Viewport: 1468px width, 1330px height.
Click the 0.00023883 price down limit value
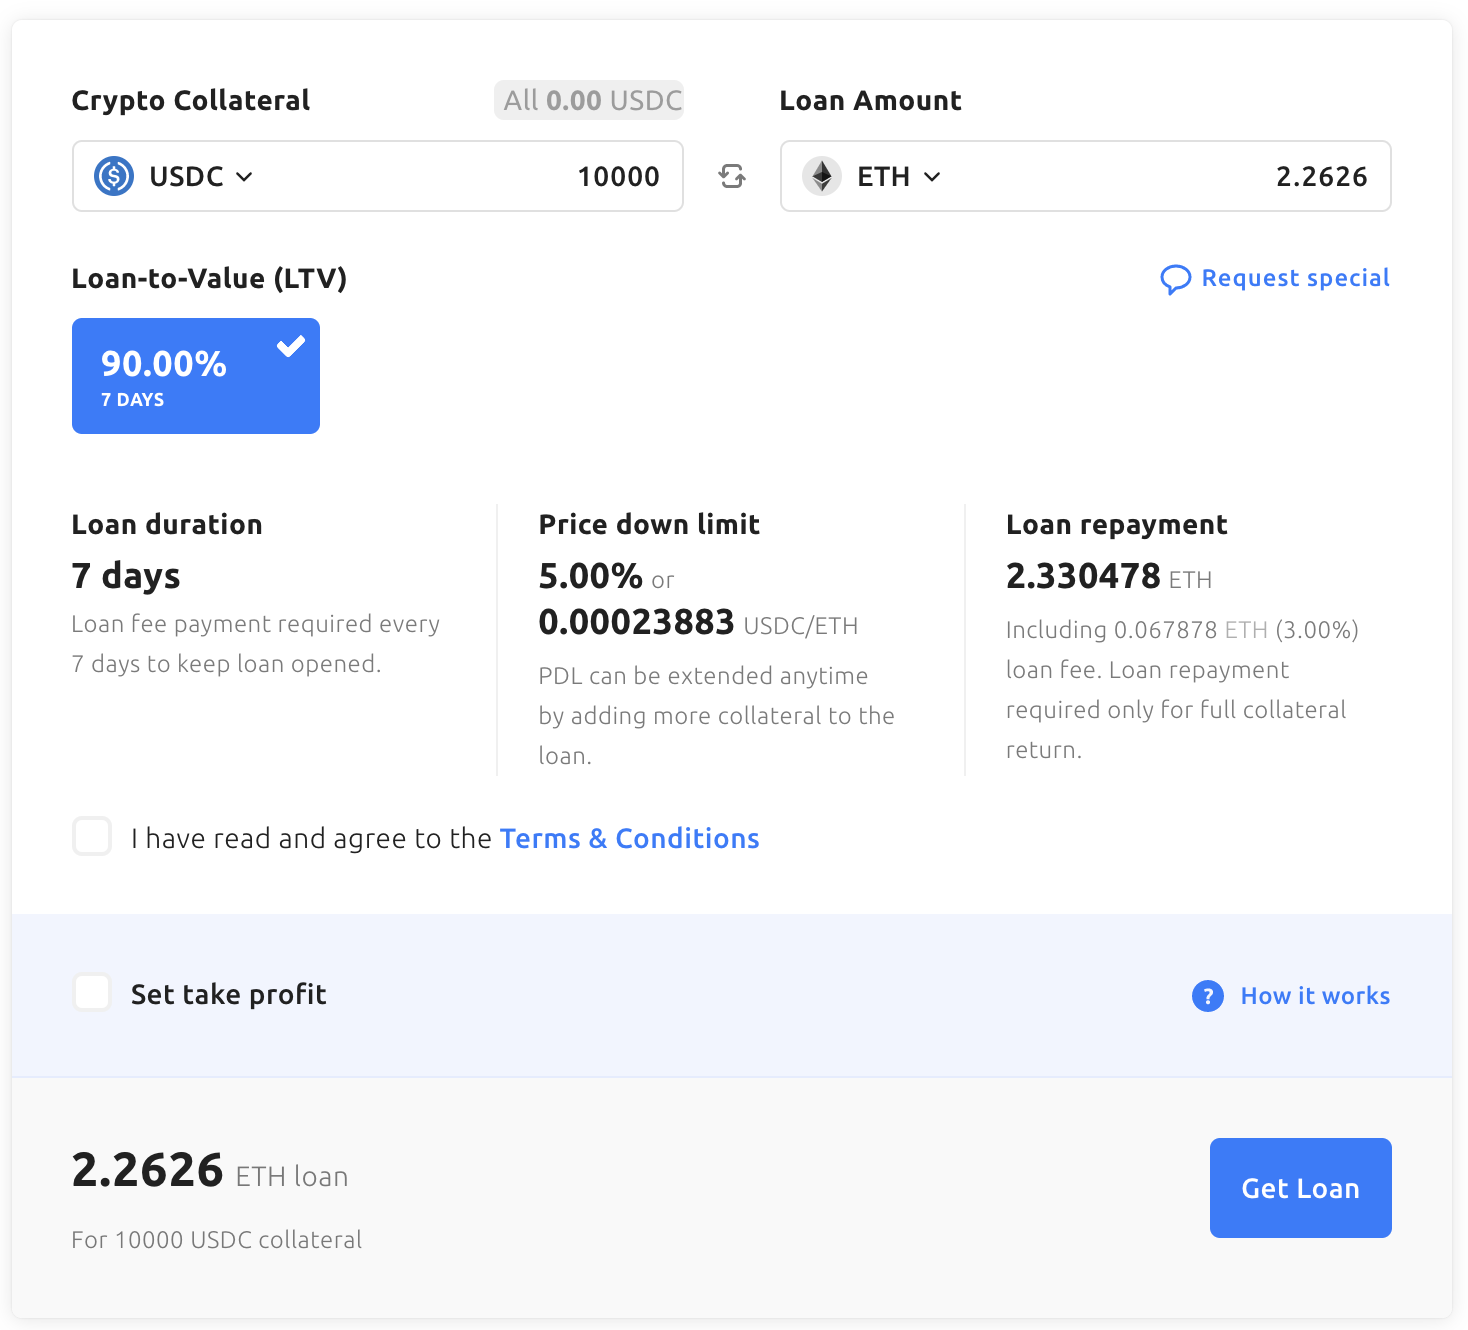tap(636, 622)
